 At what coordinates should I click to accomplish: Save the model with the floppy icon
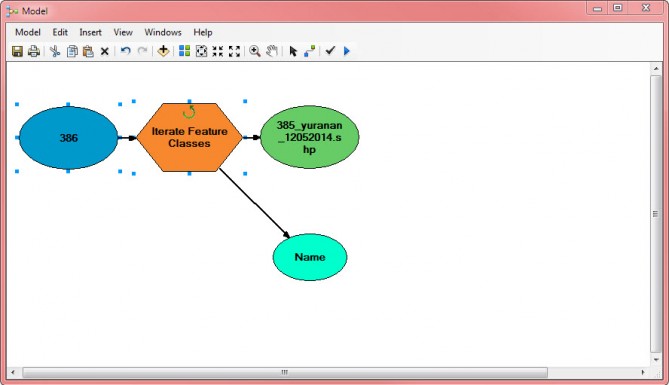[17, 51]
